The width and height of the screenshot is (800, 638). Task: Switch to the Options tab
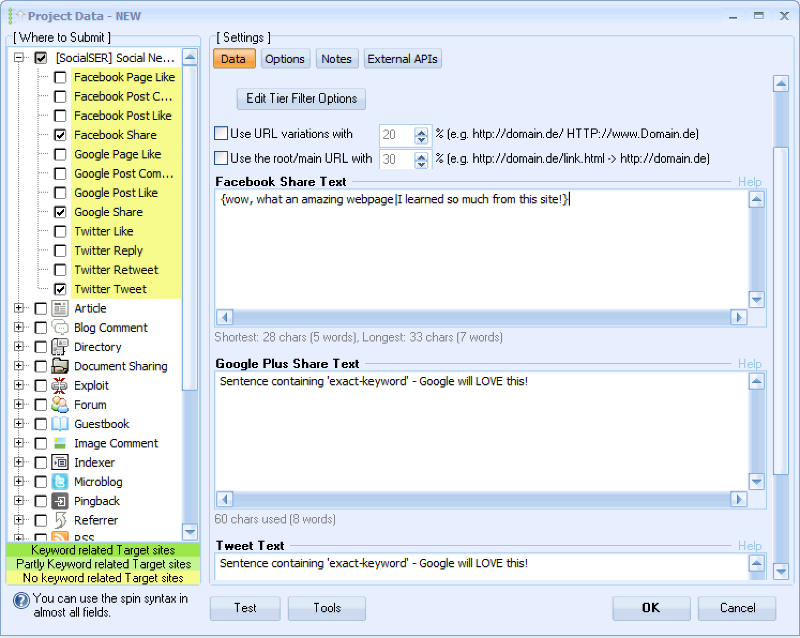pyautogui.click(x=285, y=59)
